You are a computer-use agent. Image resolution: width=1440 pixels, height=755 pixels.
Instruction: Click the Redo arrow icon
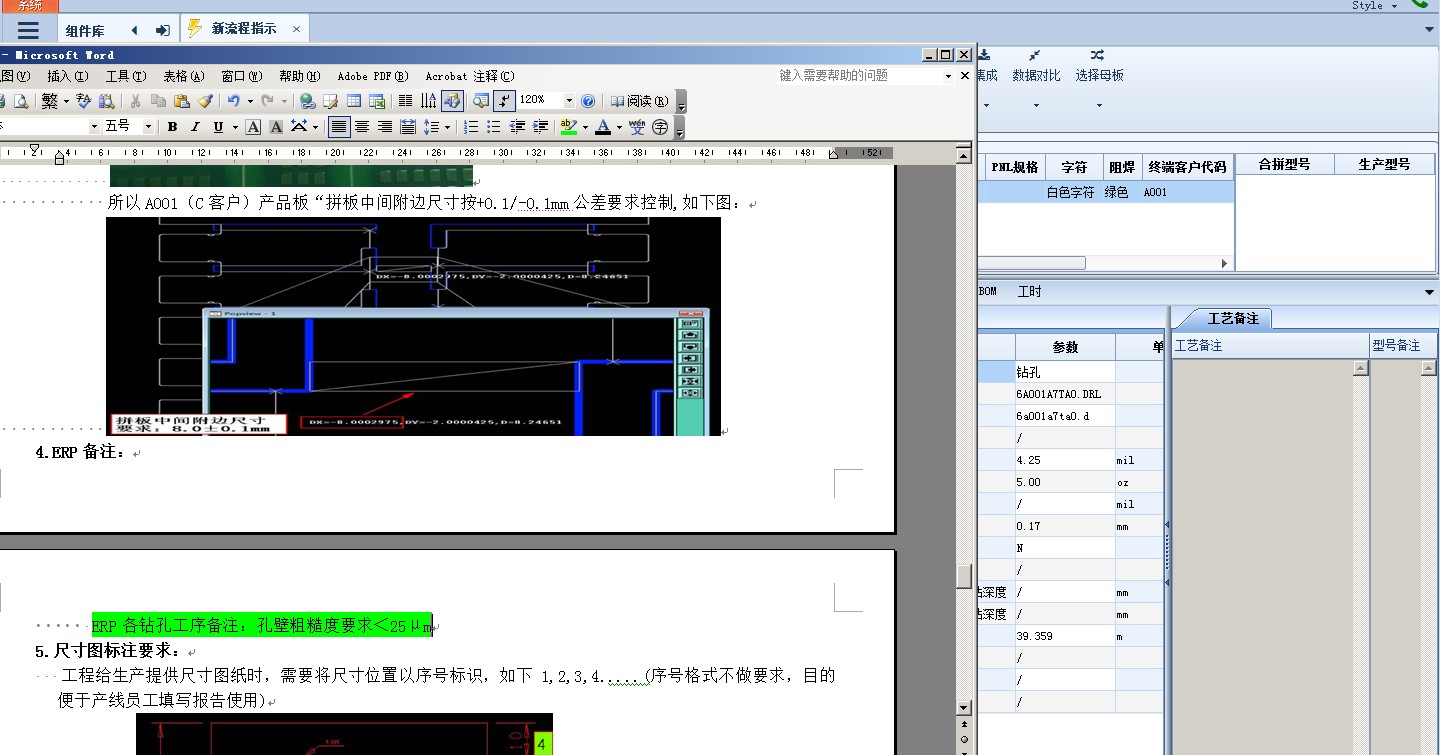266,101
